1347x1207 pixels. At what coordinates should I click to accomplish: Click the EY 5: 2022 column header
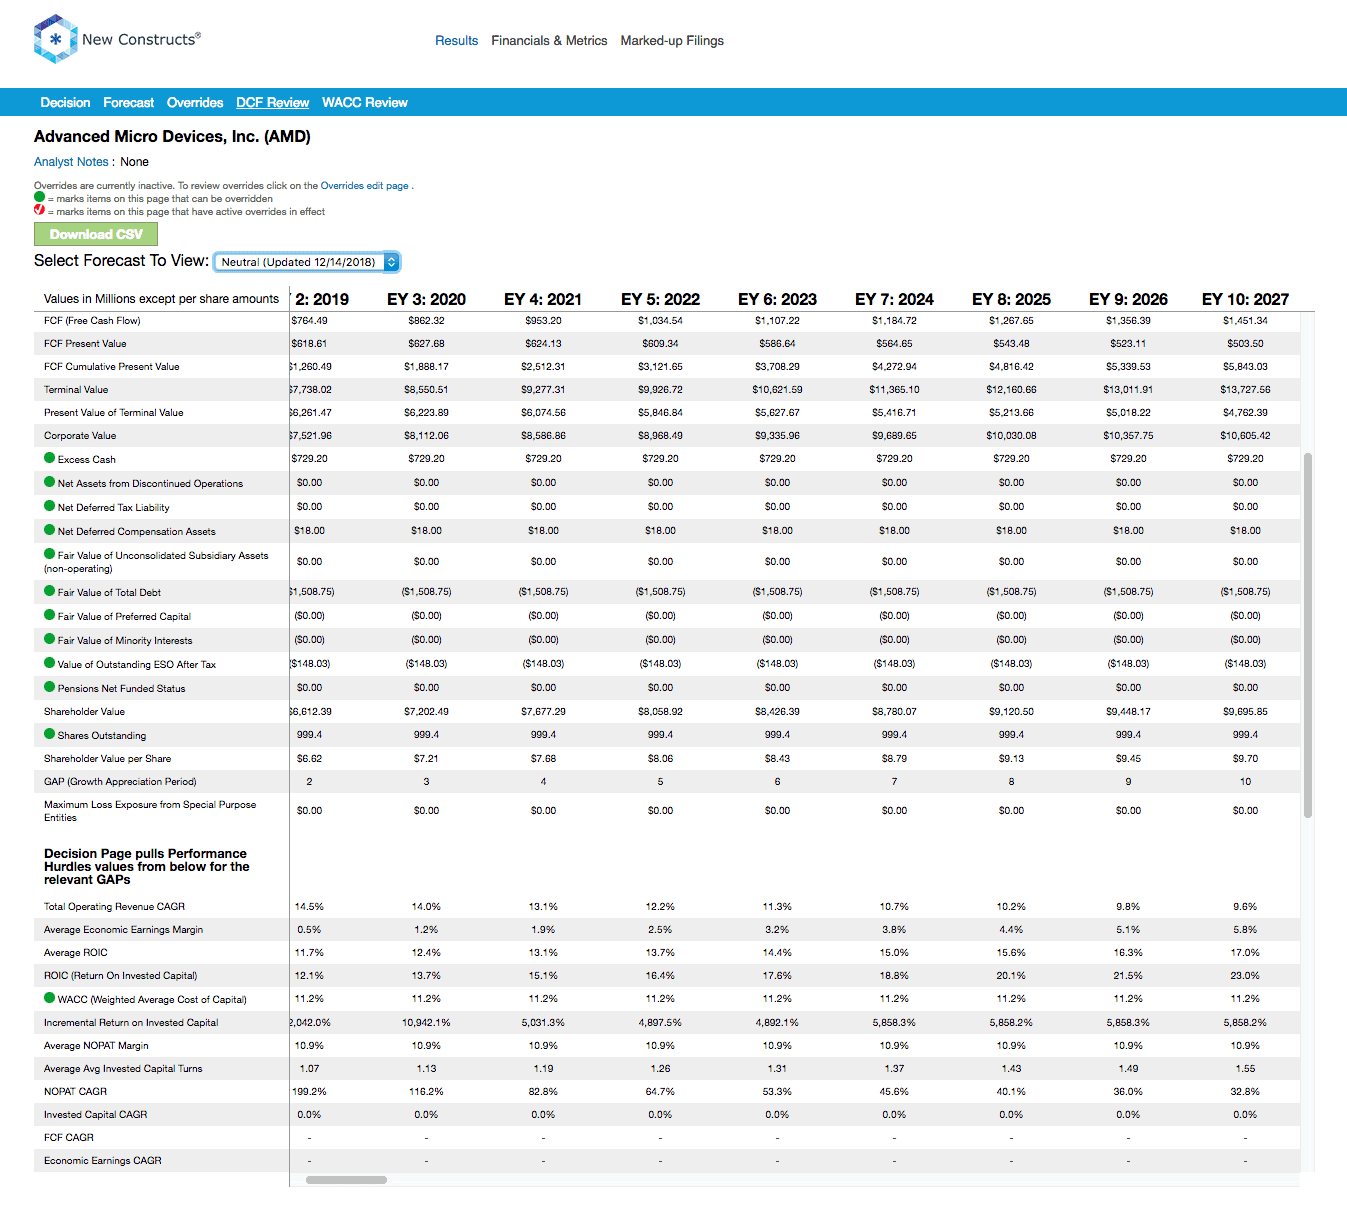click(x=660, y=299)
